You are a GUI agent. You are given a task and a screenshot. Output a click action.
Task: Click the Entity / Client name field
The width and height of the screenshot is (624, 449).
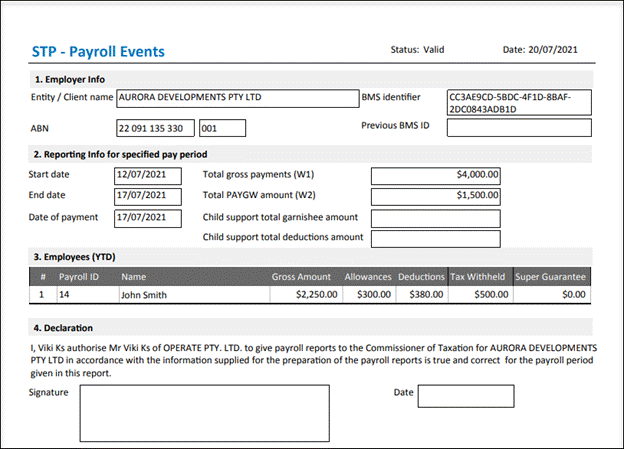point(236,99)
